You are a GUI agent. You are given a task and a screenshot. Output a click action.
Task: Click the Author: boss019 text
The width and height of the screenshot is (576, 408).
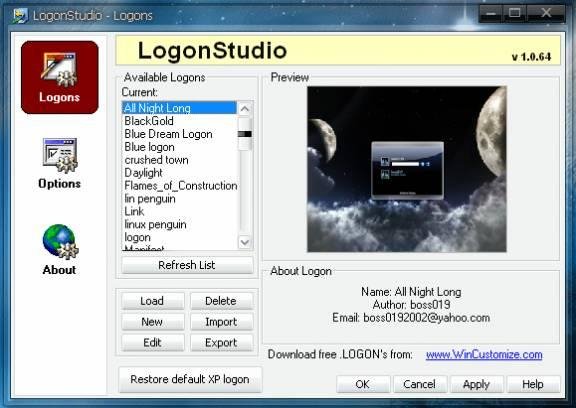pos(411,305)
